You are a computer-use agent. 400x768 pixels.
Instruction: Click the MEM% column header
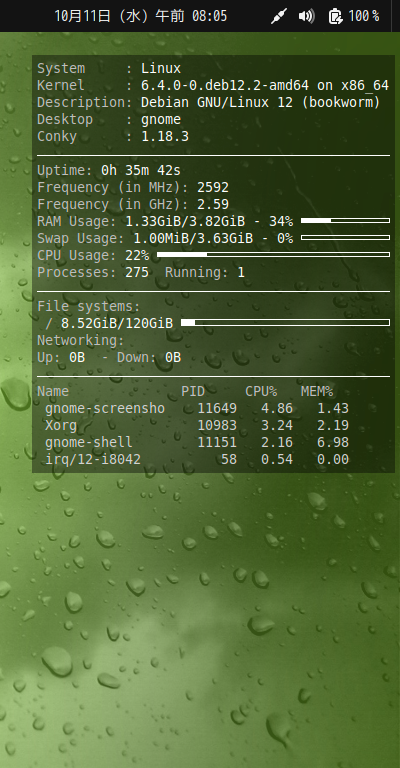click(x=317, y=391)
